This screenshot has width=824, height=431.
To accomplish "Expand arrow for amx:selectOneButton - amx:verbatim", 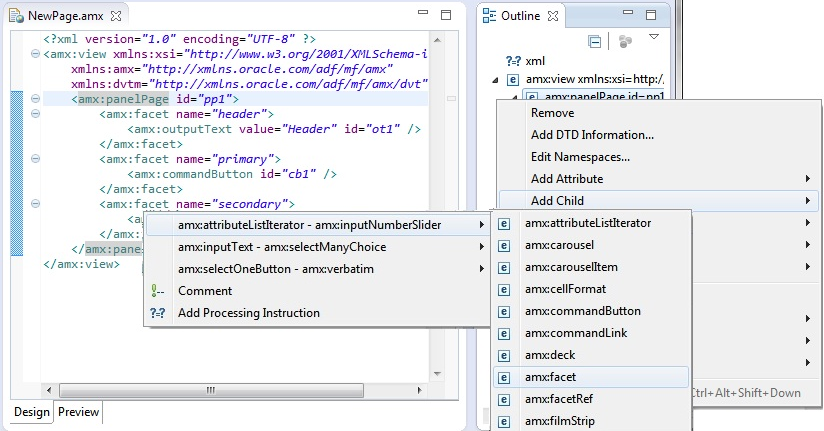I will coord(481,269).
